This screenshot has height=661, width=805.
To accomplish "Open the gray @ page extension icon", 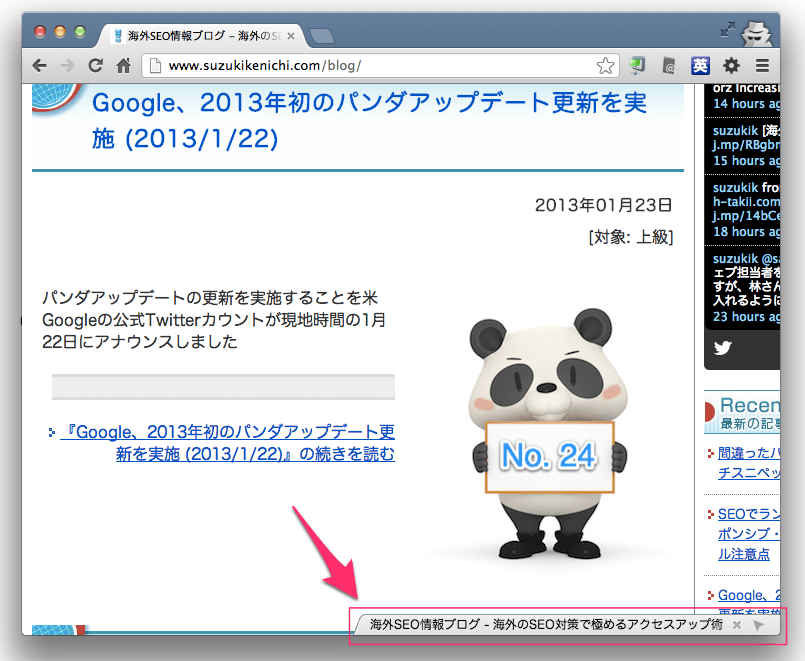I will [x=668, y=66].
